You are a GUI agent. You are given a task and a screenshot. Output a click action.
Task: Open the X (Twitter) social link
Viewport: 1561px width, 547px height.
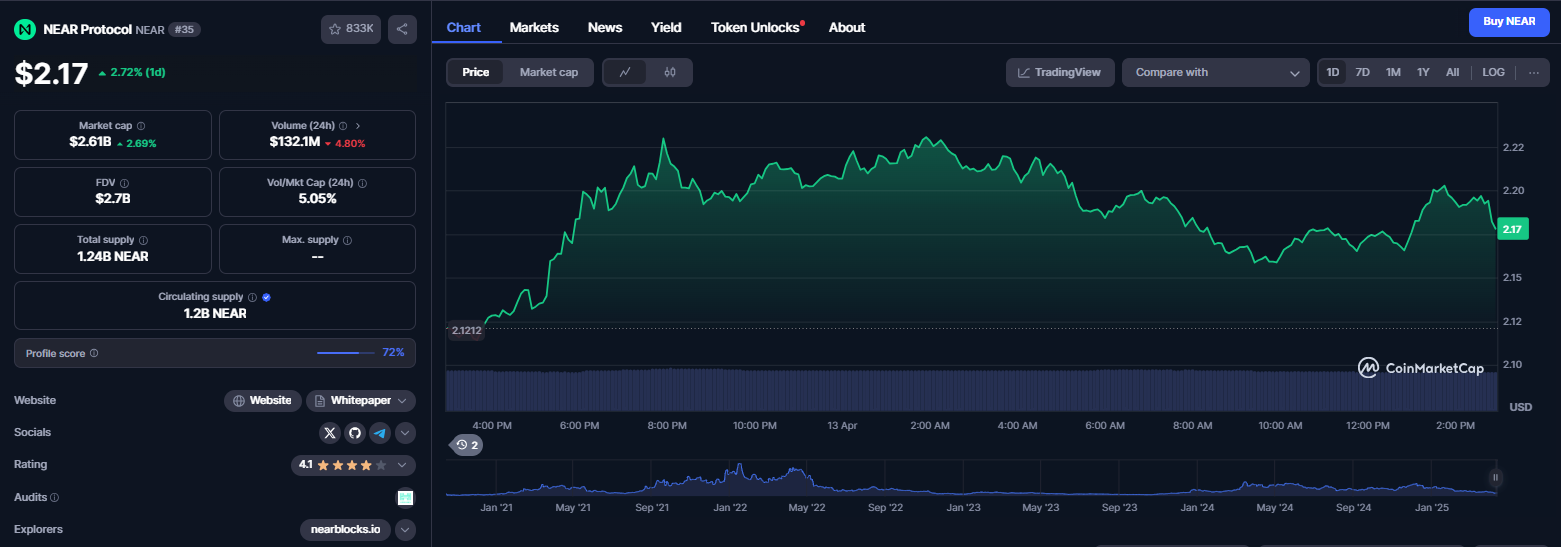pos(330,433)
